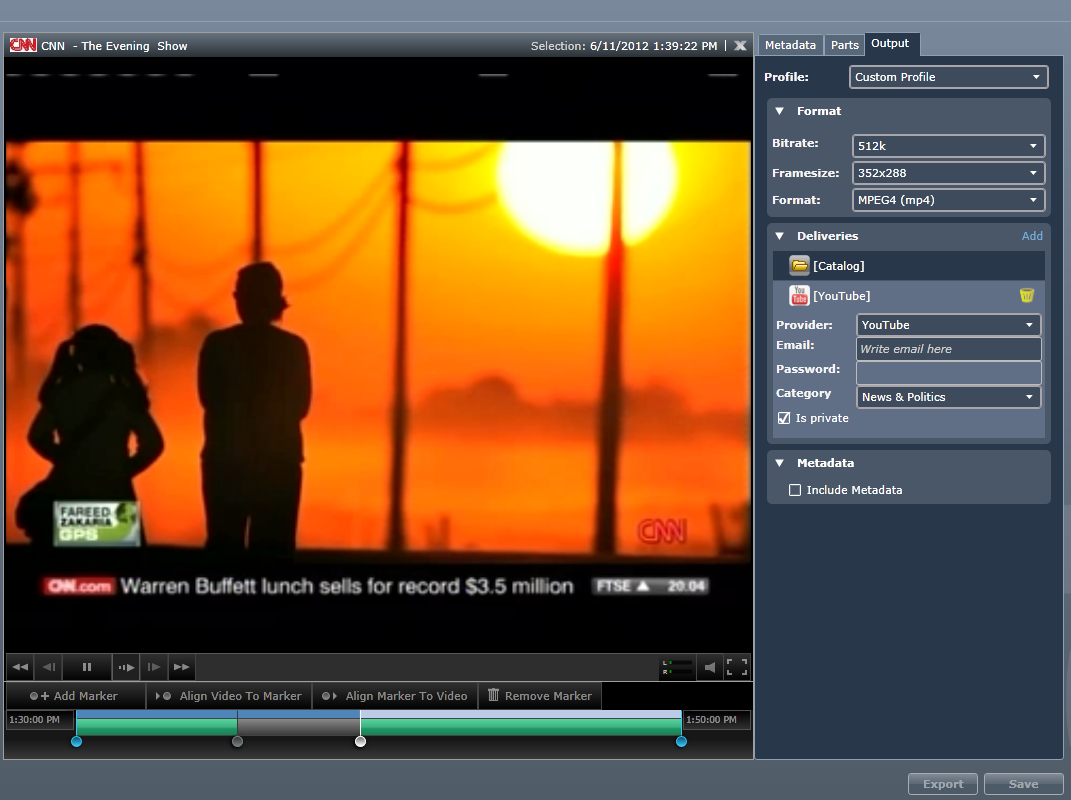This screenshot has height=800, width=1071.
Task: Click the Add Marker button
Action: click(x=74, y=695)
